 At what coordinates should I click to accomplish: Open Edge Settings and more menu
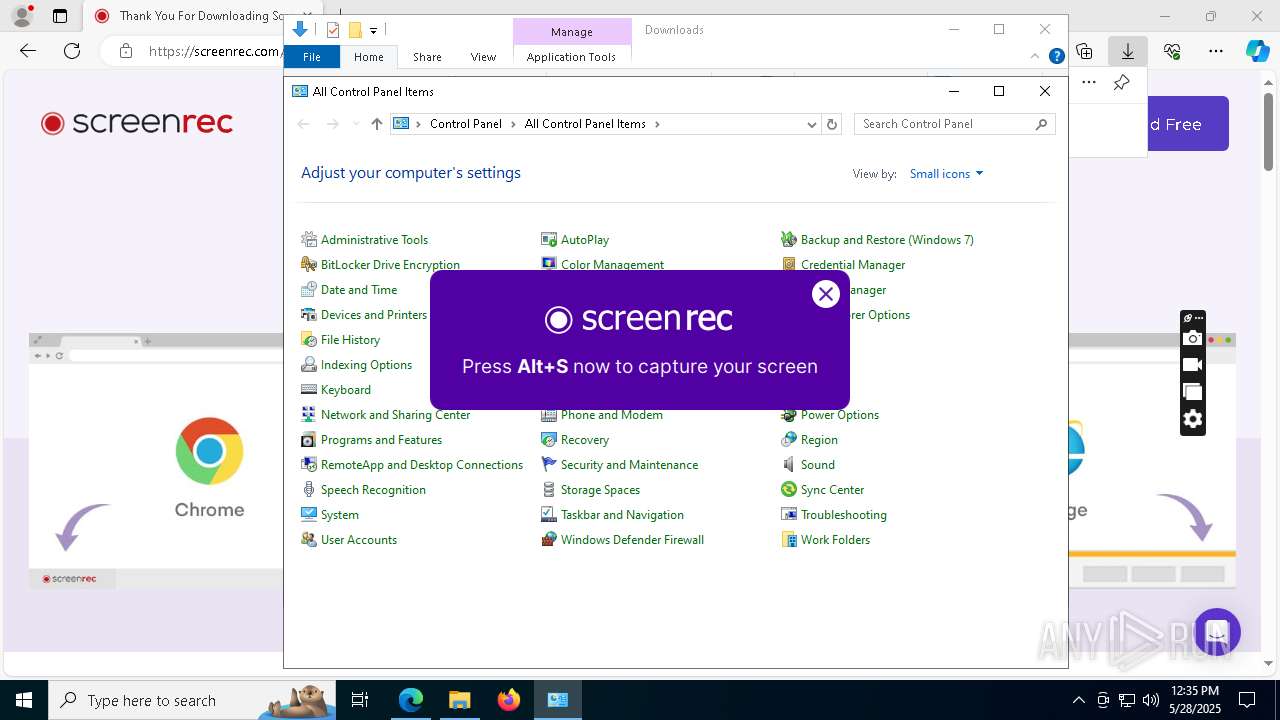[x=1216, y=51]
